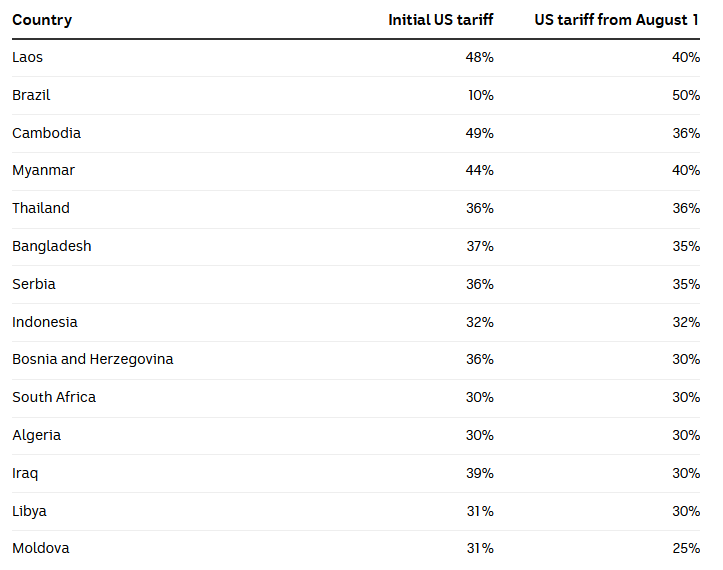Click Moldova's 25% August tariff value
Image resolution: width=723 pixels, height=570 pixels.
coord(686,548)
